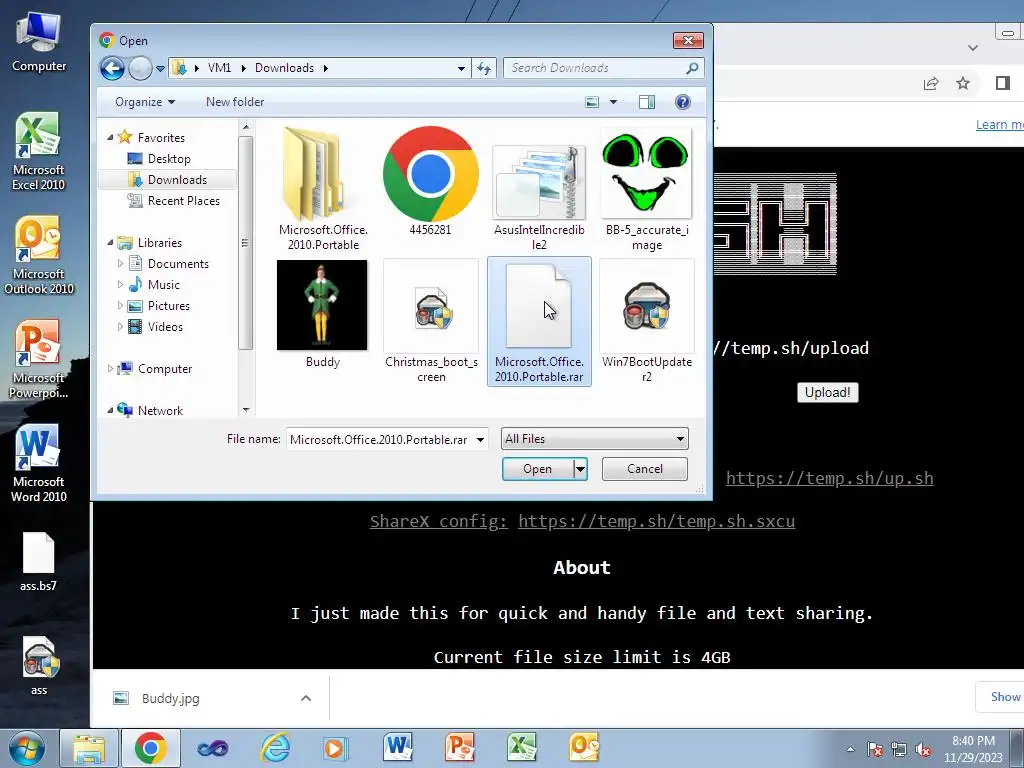Click the Search Downloads field
The width and height of the screenshot is (1024, 768).
click(x=603, y=68)
